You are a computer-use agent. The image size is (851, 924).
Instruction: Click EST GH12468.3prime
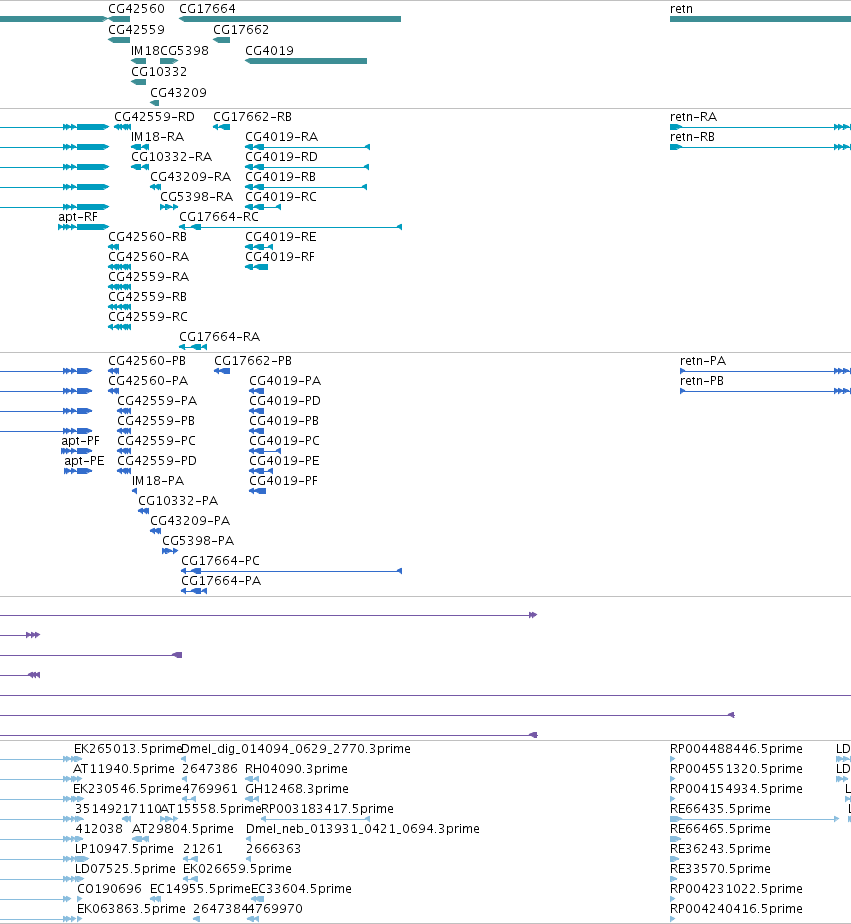297,789
